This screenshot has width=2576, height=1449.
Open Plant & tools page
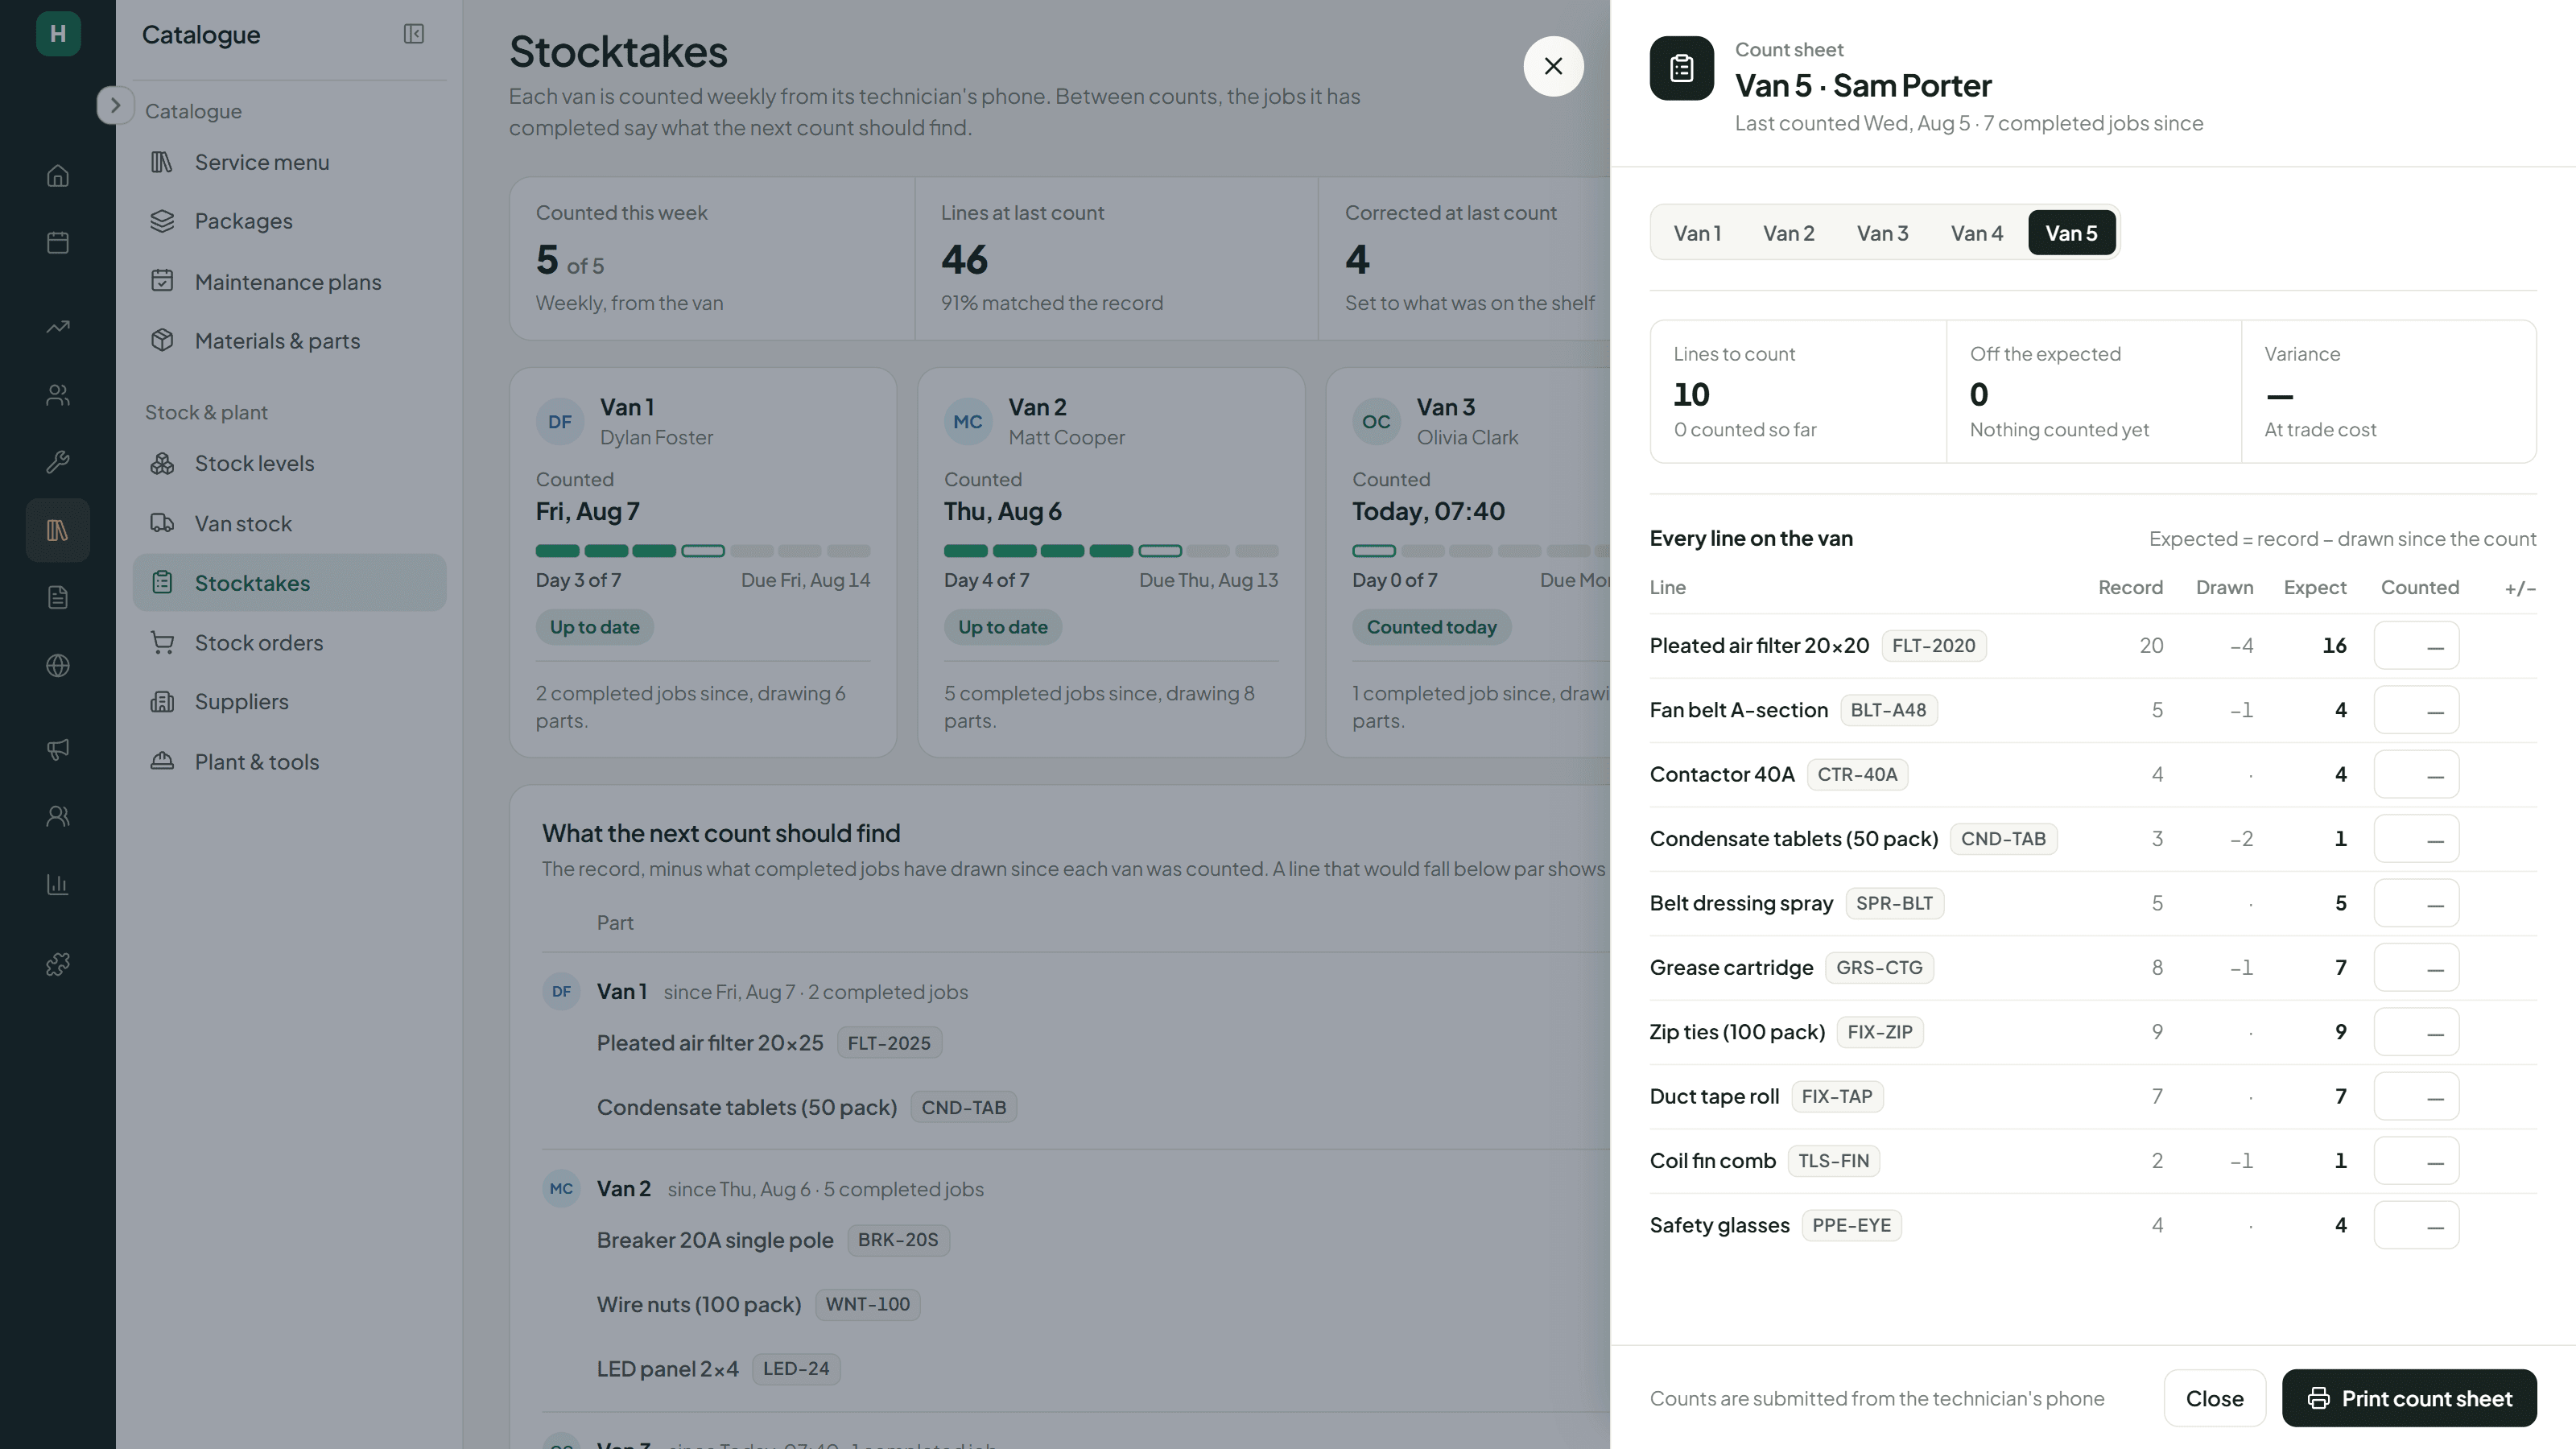click(x=289, y=762)
